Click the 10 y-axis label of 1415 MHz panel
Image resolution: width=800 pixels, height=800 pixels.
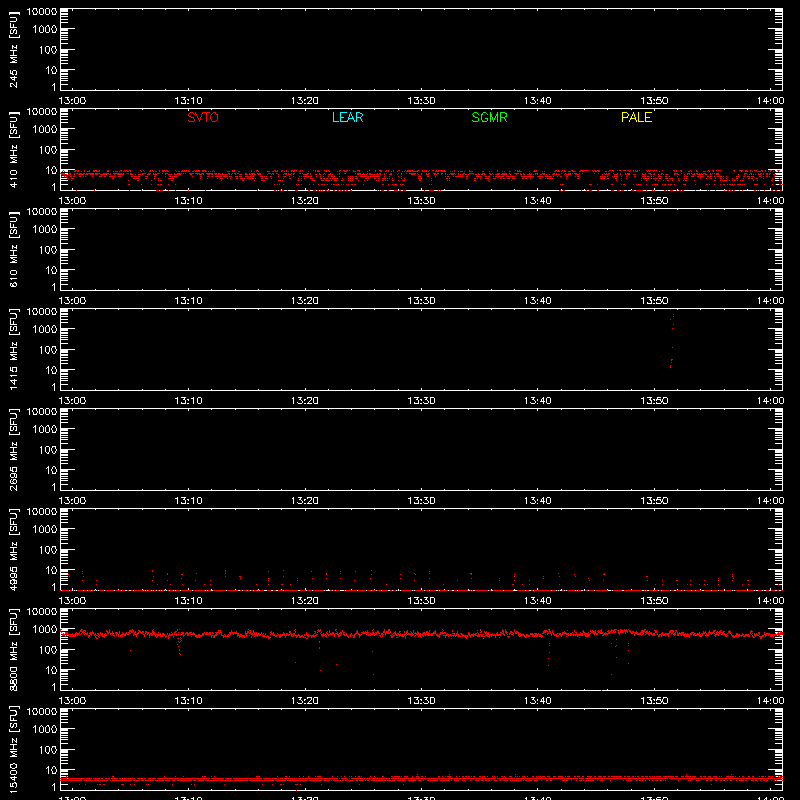click(x=51, y=370)
